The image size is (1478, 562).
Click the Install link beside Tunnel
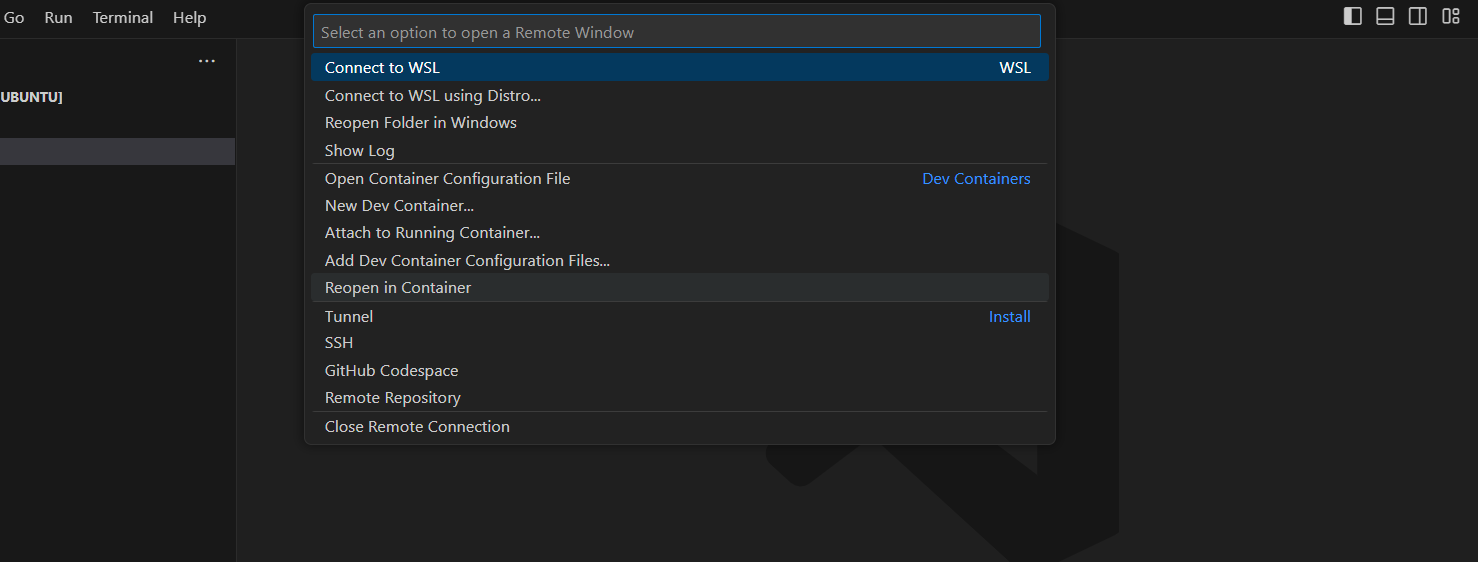pyautogui.click(x=1010, y=317)
